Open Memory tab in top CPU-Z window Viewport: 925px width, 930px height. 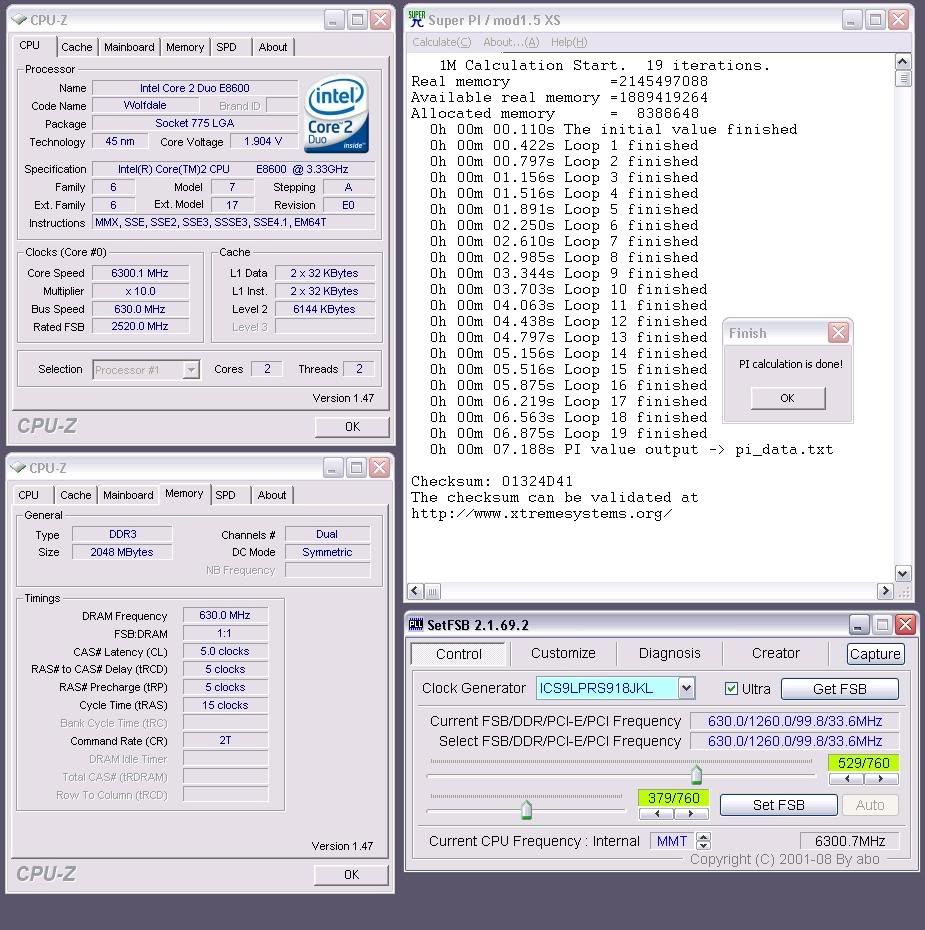pos(184,47)
